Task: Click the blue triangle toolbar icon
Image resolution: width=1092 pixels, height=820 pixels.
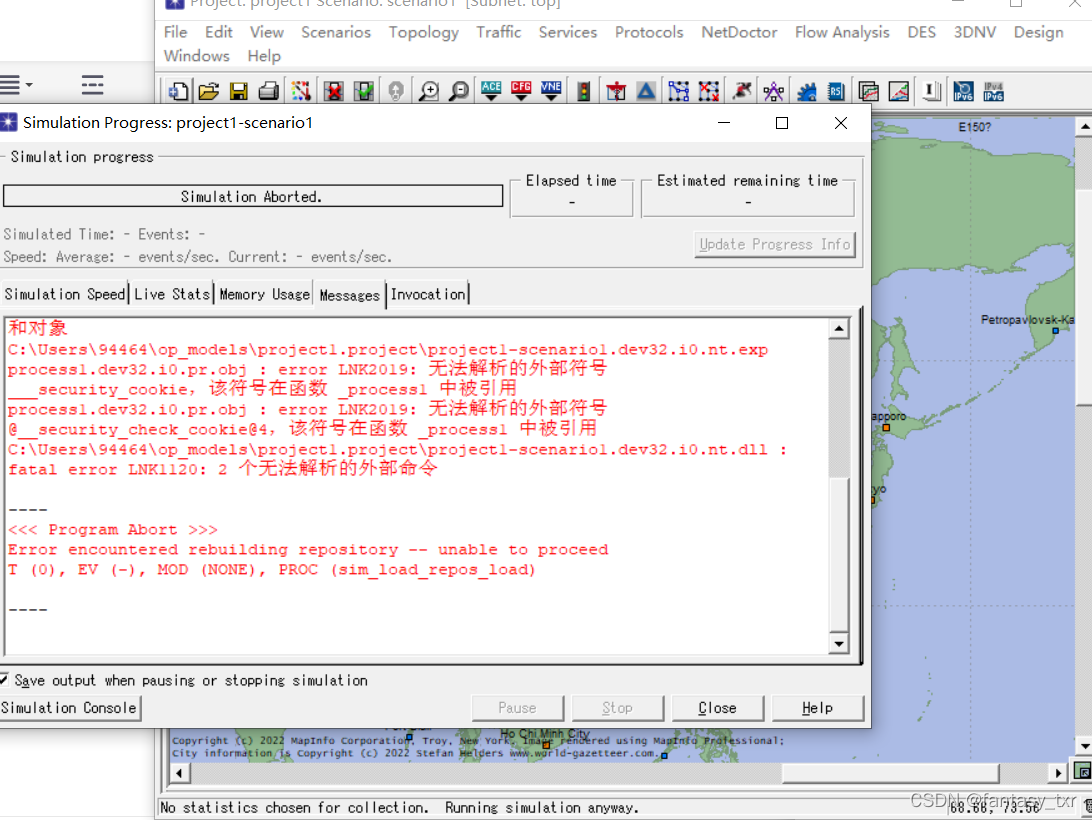Action: tap(646, 91)
